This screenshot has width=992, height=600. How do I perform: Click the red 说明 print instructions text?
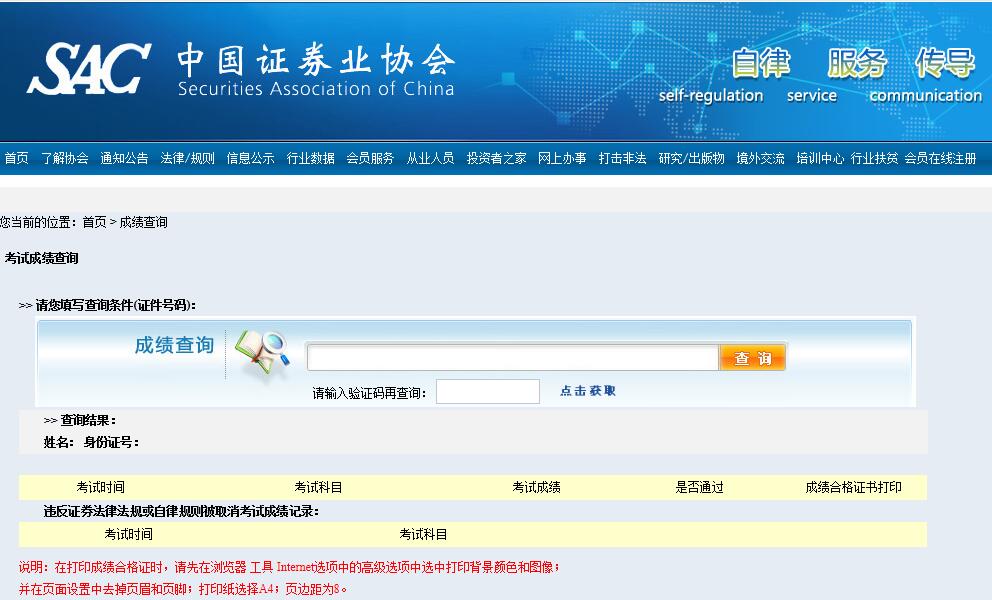pyautogui.click(x=289, y=578)
